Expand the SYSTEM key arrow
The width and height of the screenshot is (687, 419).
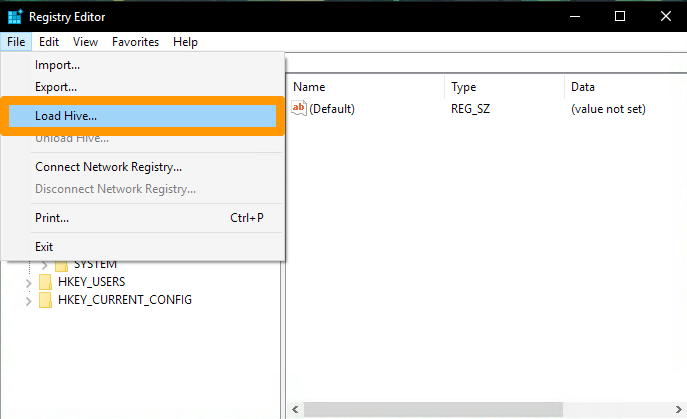click(44, 265)
